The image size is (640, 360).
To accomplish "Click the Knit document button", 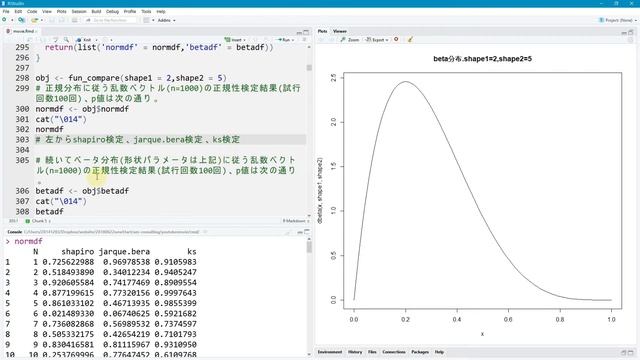I will 84,40.
